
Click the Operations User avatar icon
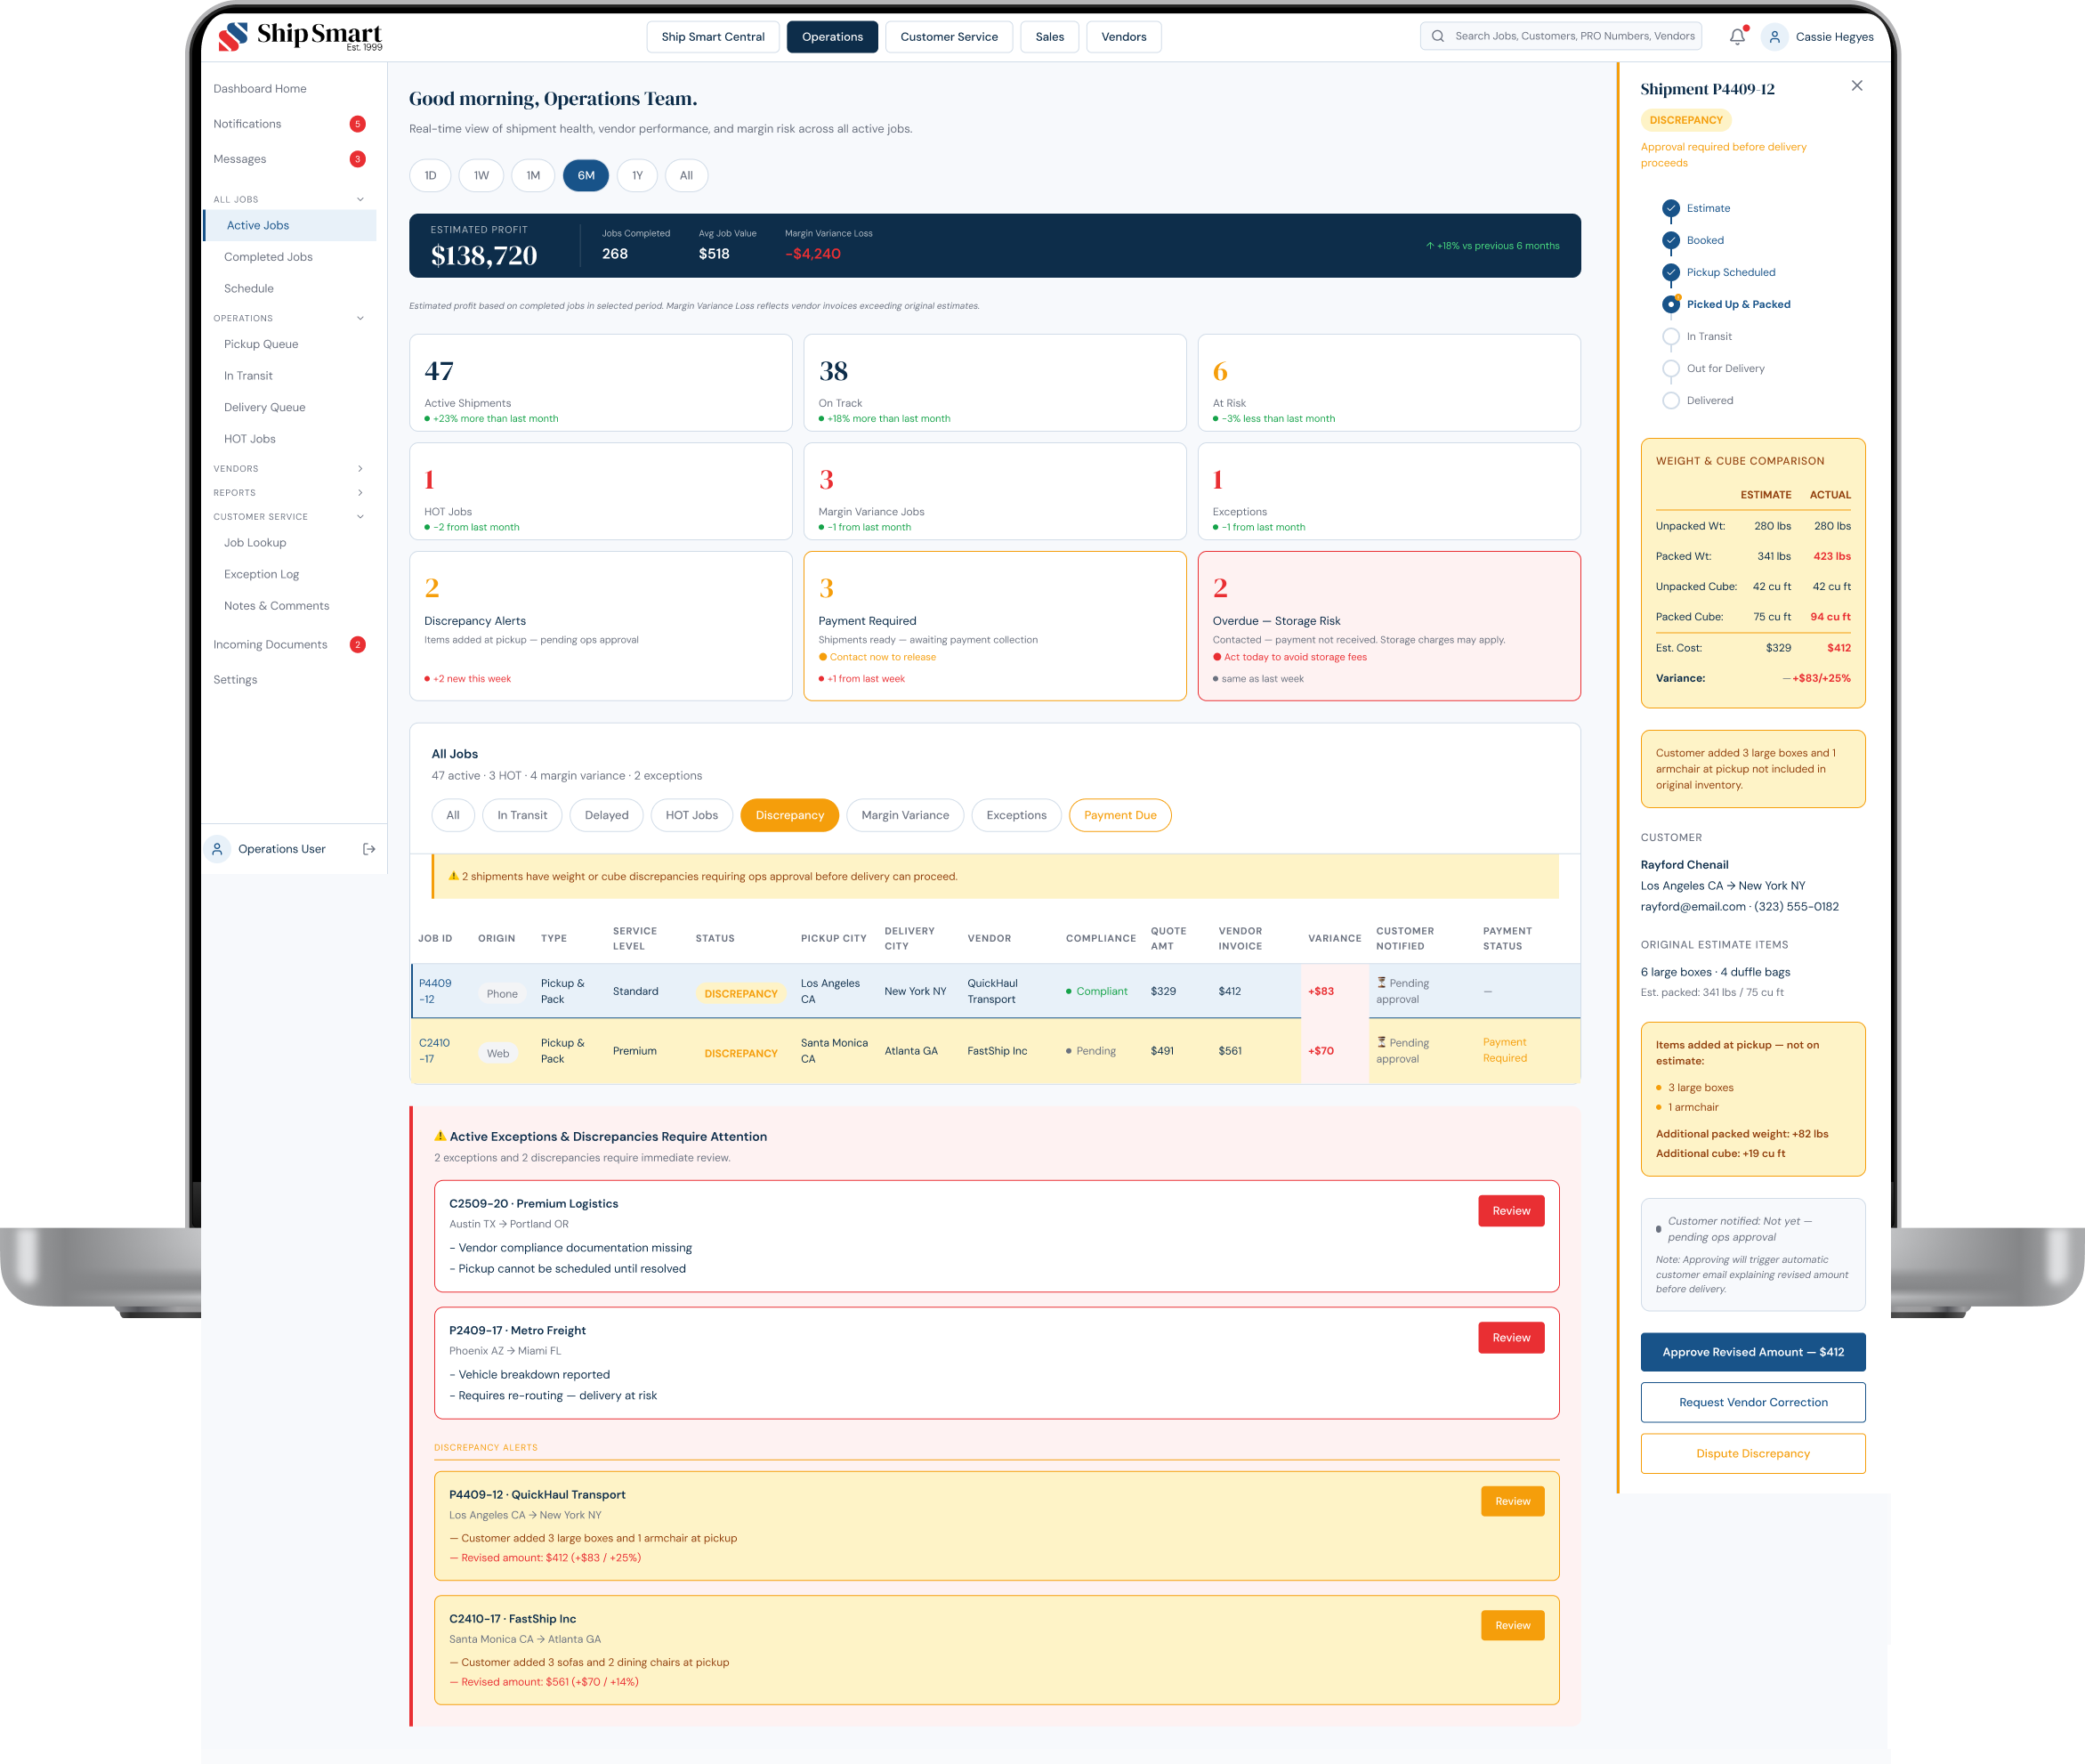coord(217,849)
